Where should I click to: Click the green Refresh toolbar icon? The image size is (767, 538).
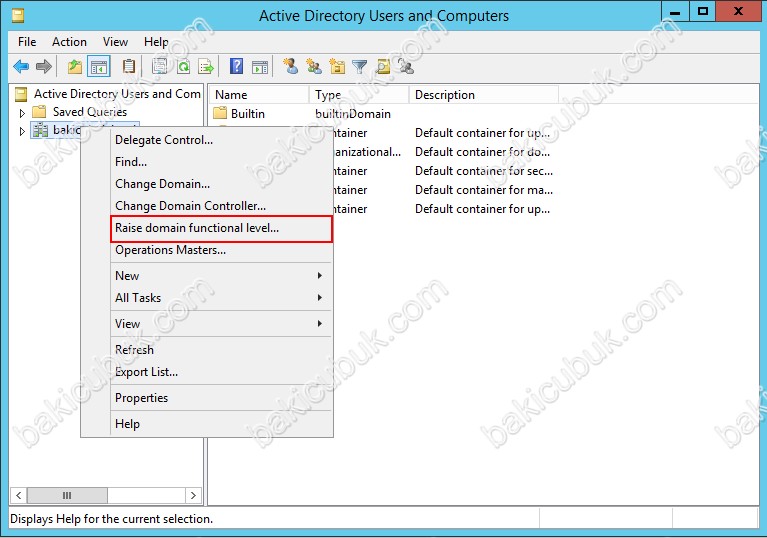(183, 67)
